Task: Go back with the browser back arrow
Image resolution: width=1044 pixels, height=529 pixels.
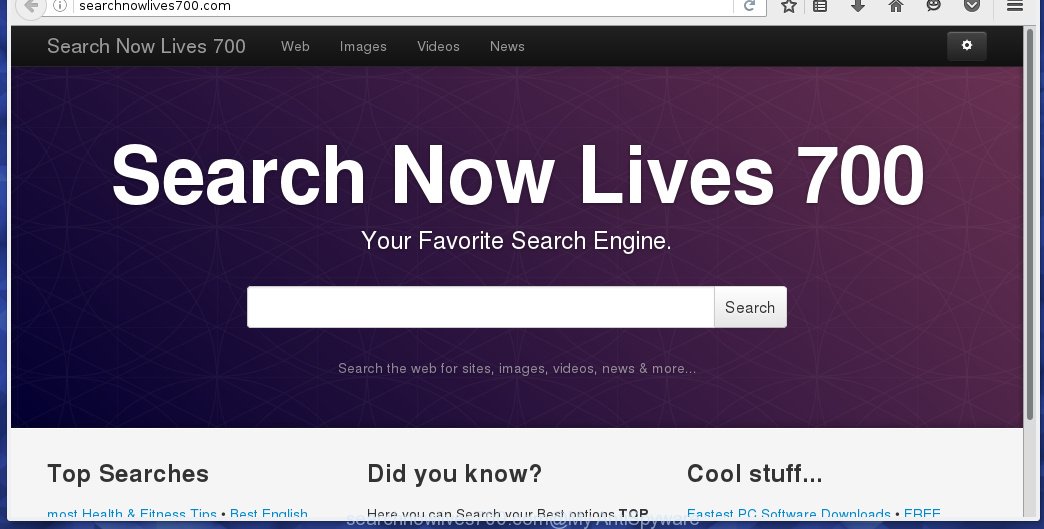Action: tap(31, 7)
